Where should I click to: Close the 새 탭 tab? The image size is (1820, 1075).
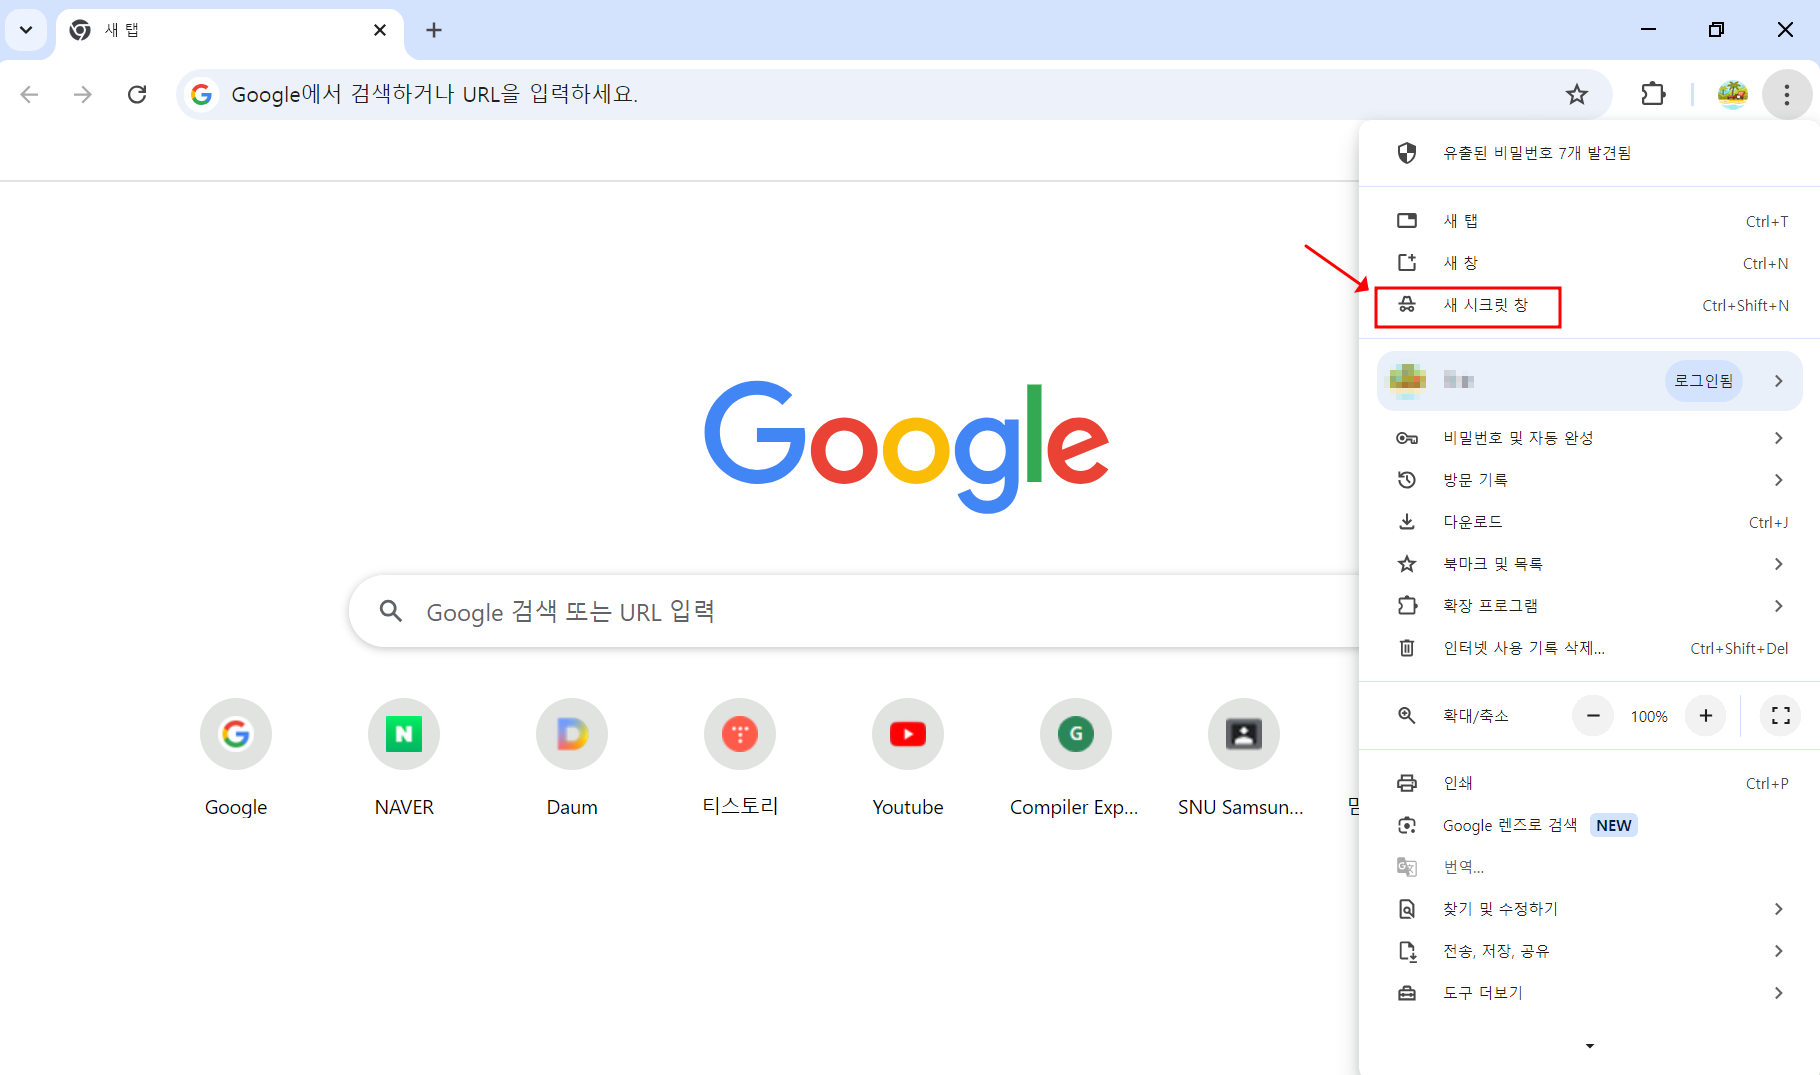[x=380, y=30]
